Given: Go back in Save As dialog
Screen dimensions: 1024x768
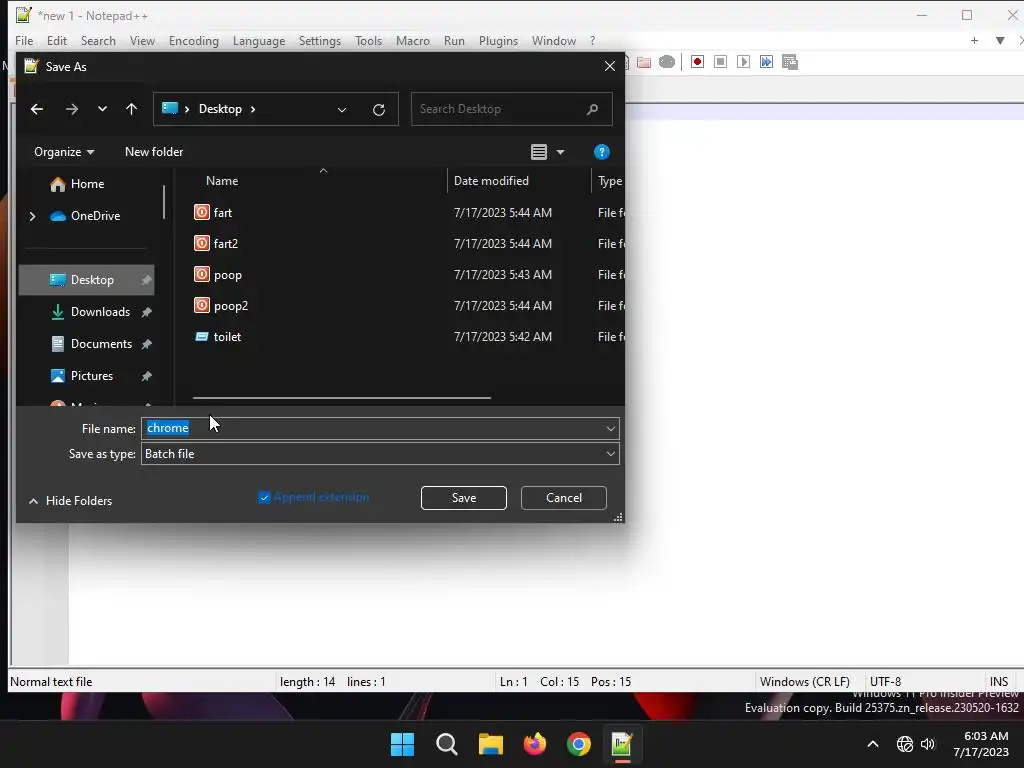Looking at the screenshot, I should click(x=37, y=109).
